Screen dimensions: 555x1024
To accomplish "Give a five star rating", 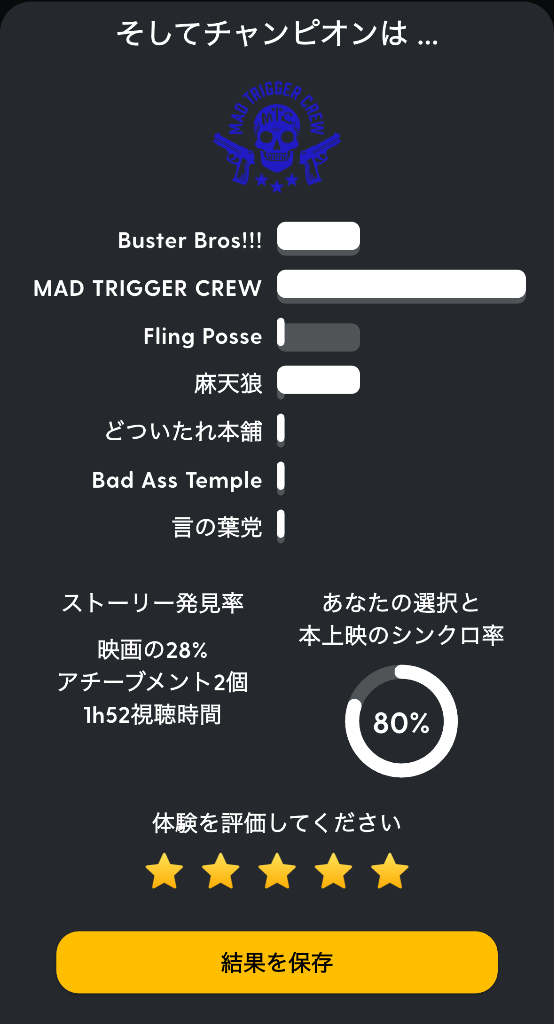I will [x=390, y=871].
